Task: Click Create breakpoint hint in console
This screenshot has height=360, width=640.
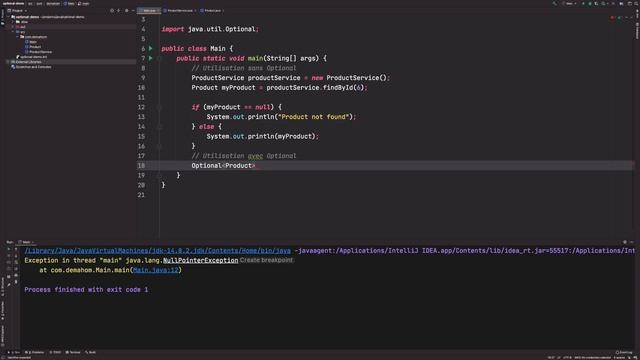Action: pos(266,260)
